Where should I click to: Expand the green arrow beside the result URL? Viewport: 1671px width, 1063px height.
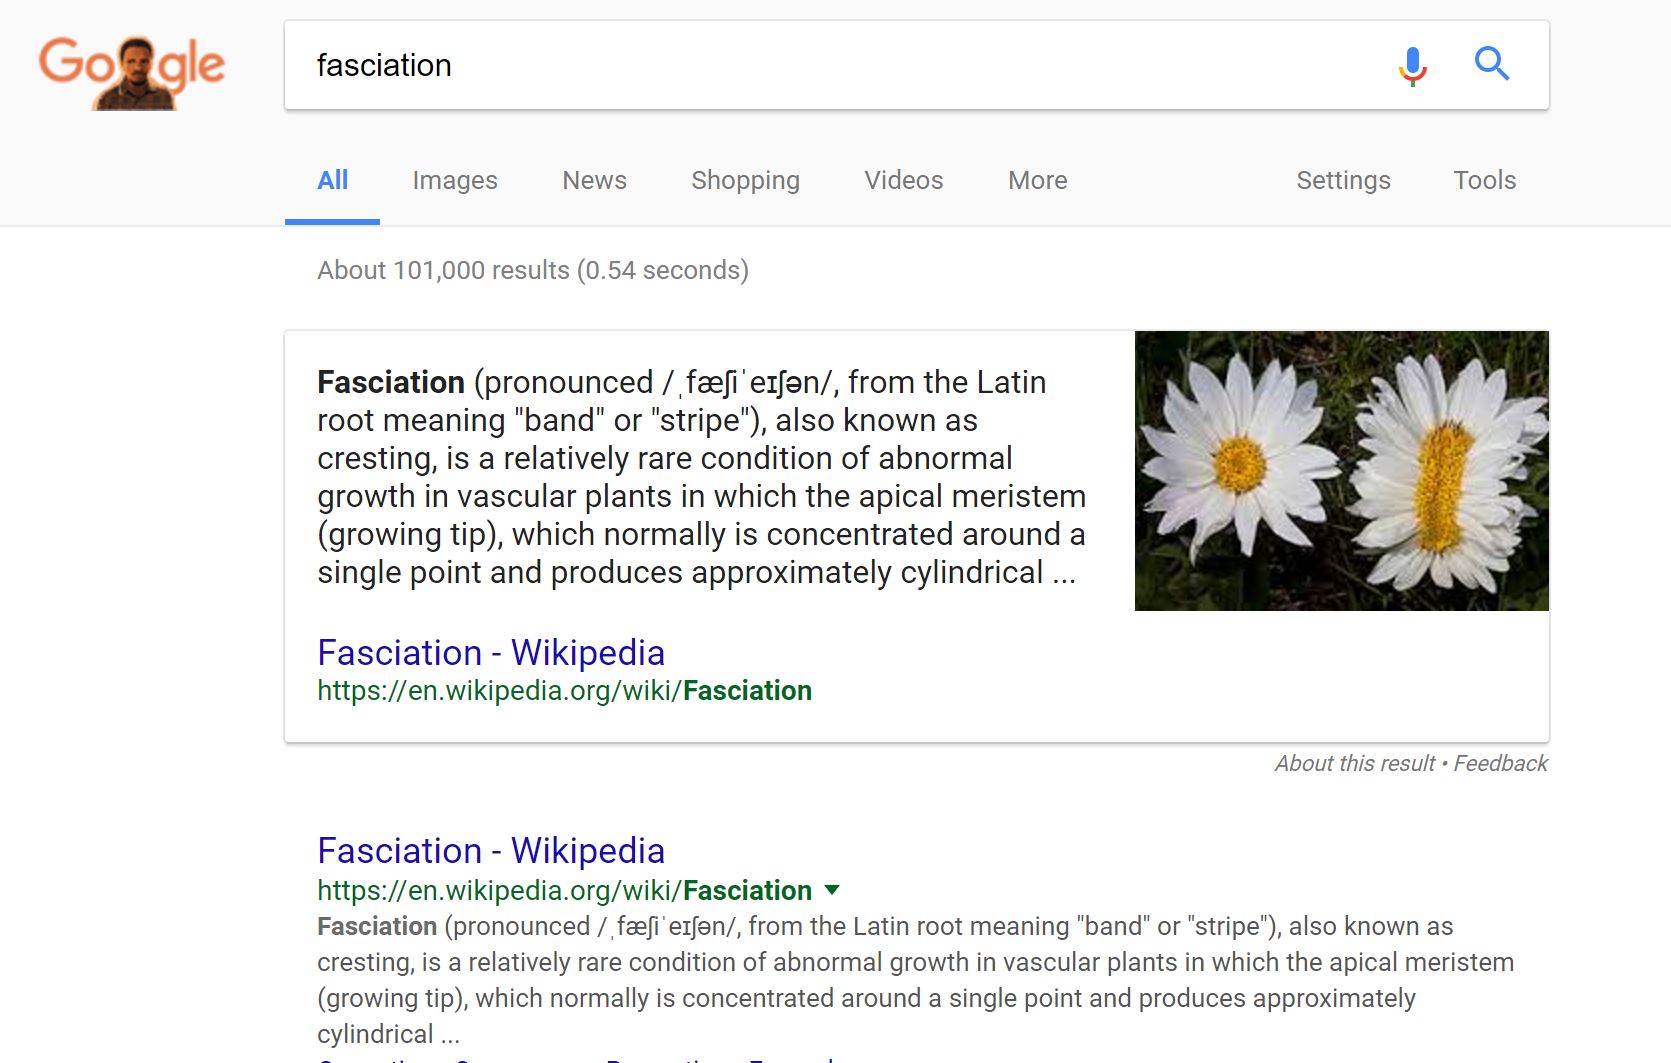832,890
